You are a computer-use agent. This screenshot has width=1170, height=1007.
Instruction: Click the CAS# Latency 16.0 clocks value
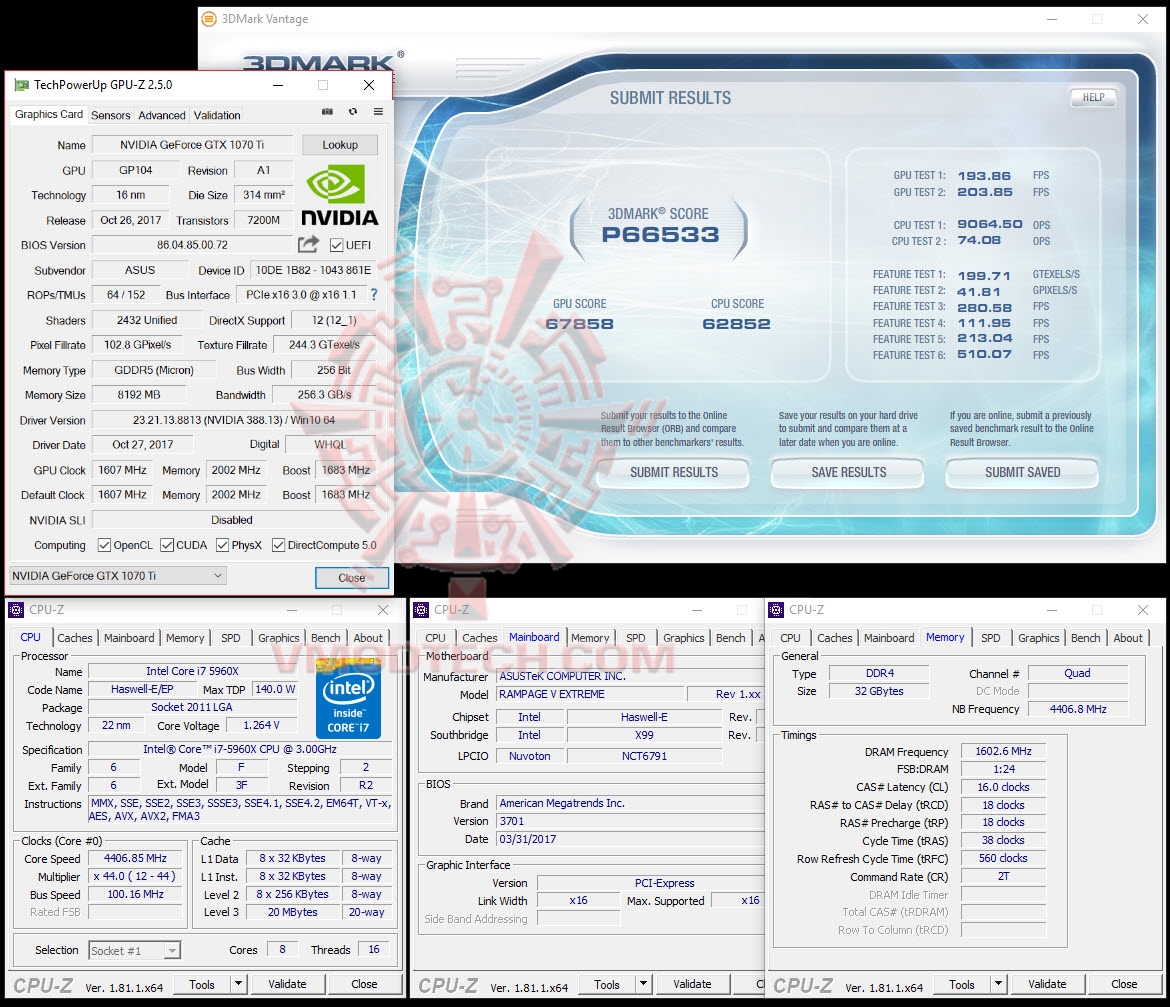pos(1003,787)
